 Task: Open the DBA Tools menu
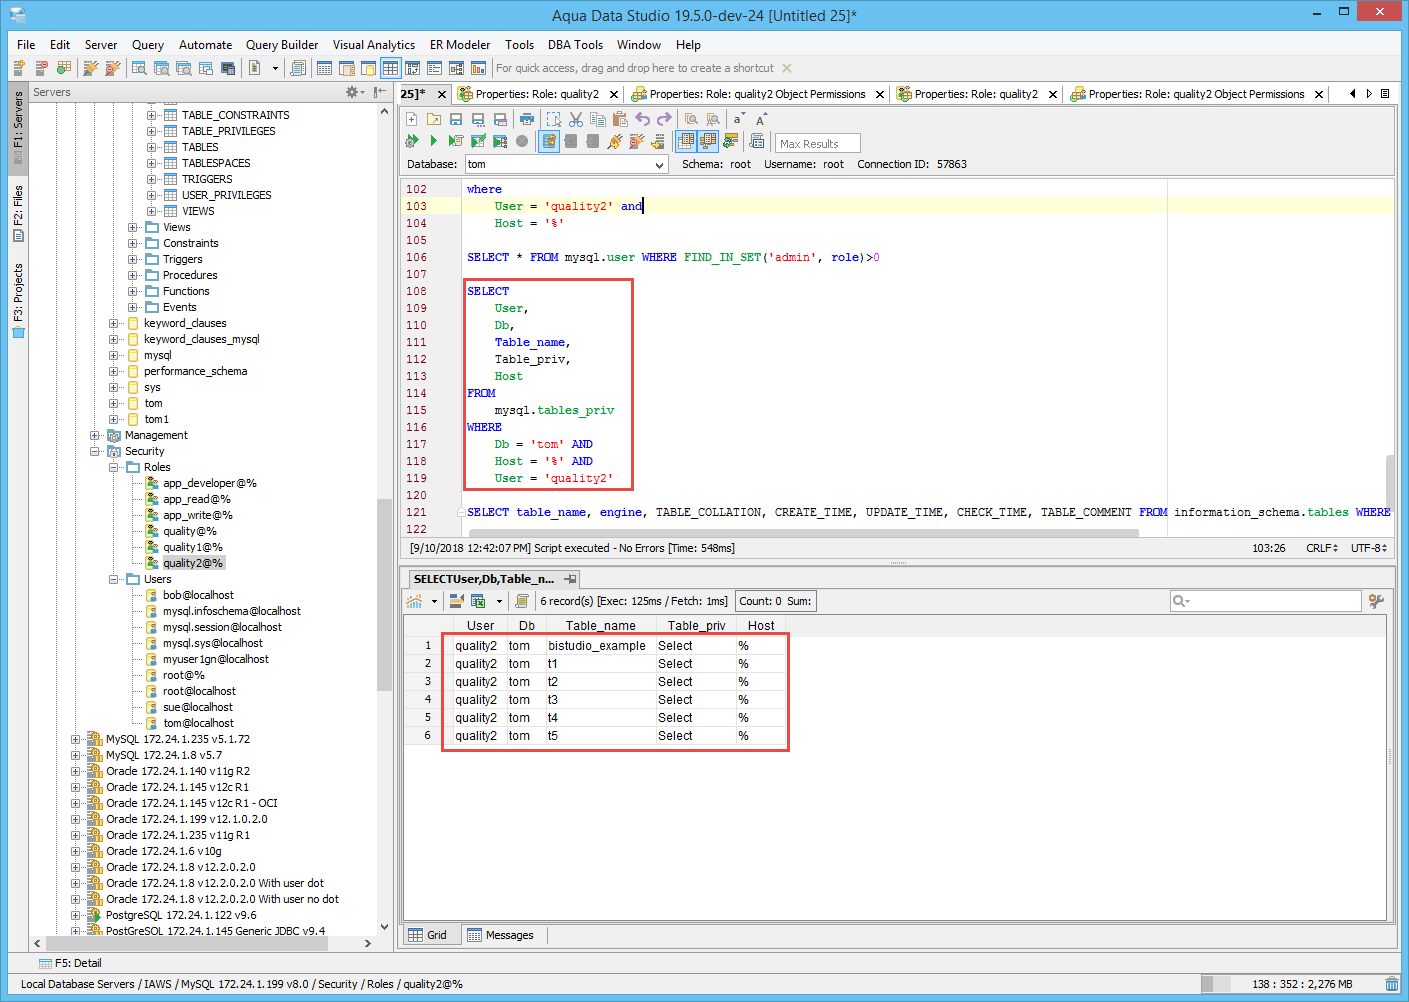575,45
